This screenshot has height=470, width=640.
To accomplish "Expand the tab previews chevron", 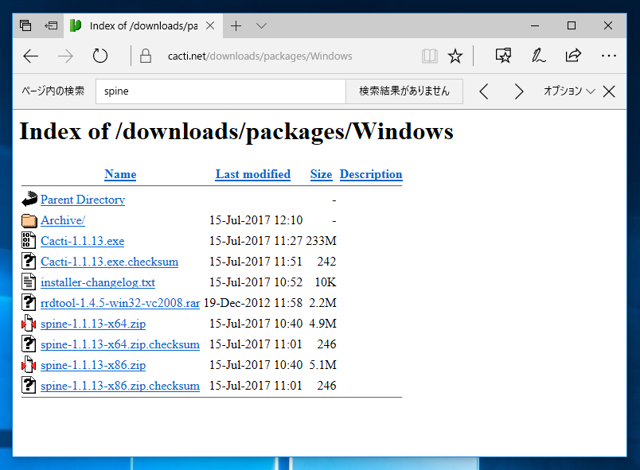I will (x=261, y=26).
